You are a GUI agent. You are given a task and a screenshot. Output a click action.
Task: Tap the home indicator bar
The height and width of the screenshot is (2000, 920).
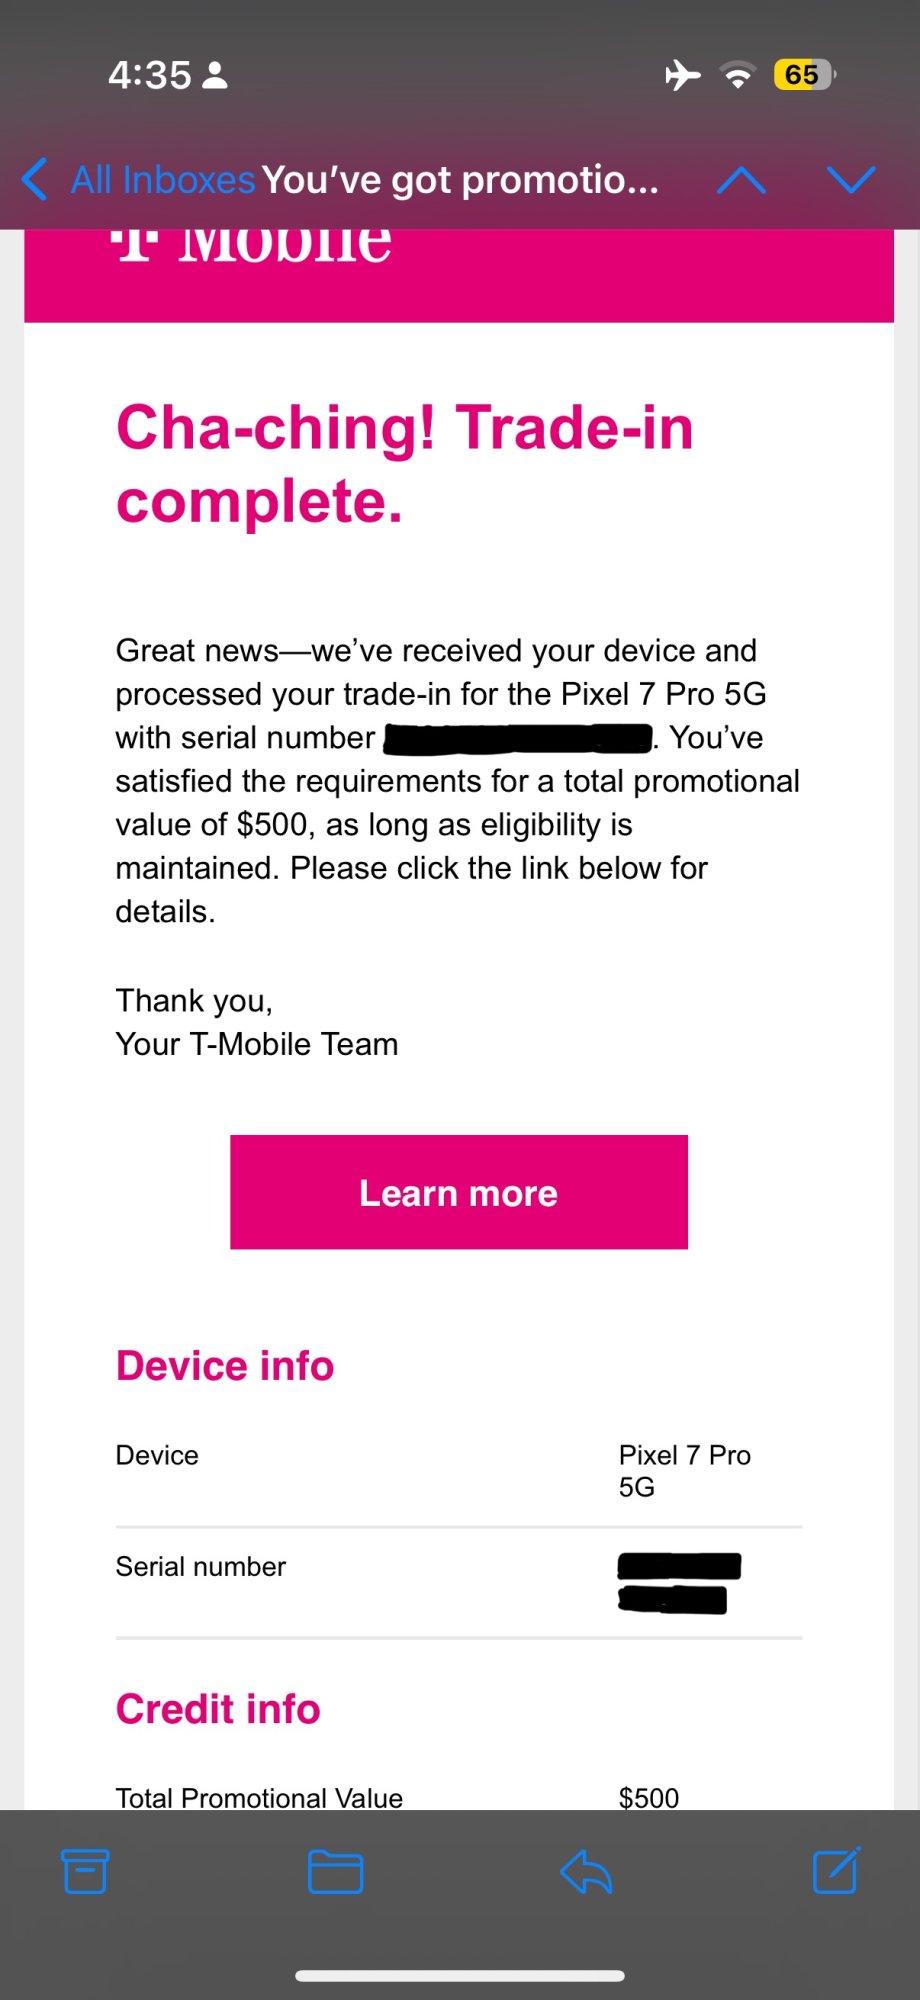pyautogui.click(x=460, y=1976)
